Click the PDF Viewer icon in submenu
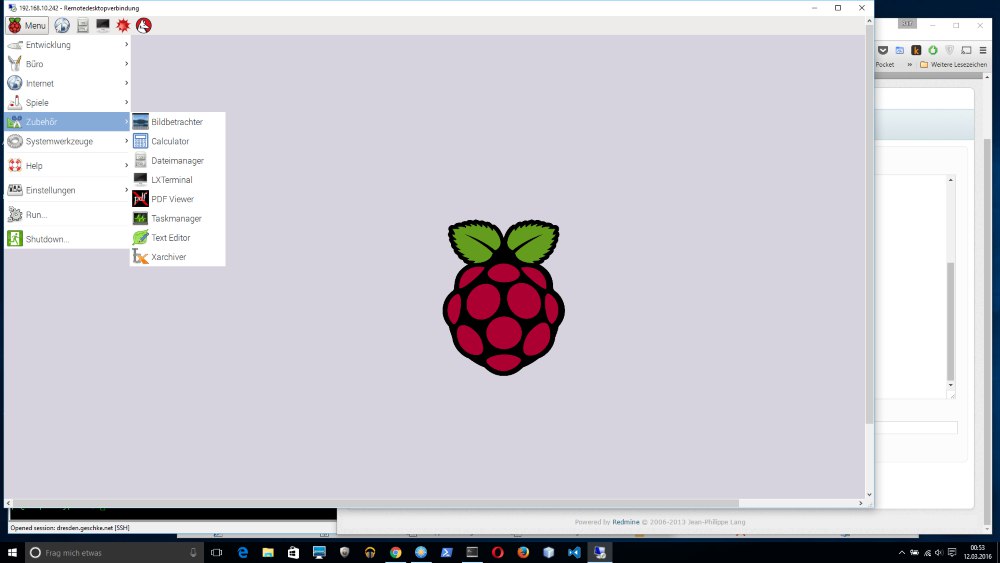Image resolution: width=1000 pixels, height=563 pixels. pyautogui.click(x=140, y=198)
